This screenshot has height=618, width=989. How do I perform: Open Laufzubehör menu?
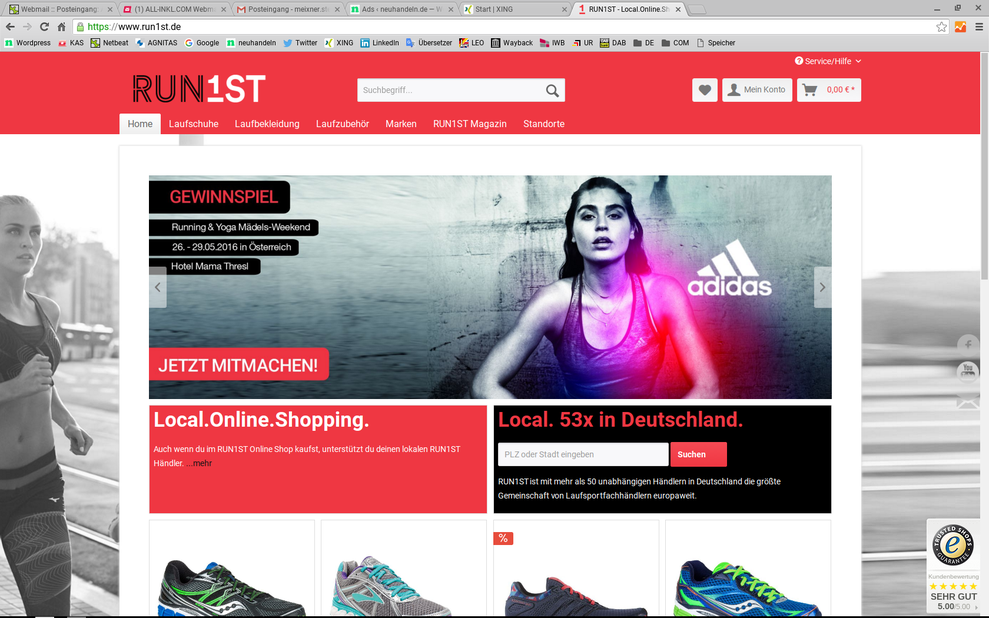342,124
